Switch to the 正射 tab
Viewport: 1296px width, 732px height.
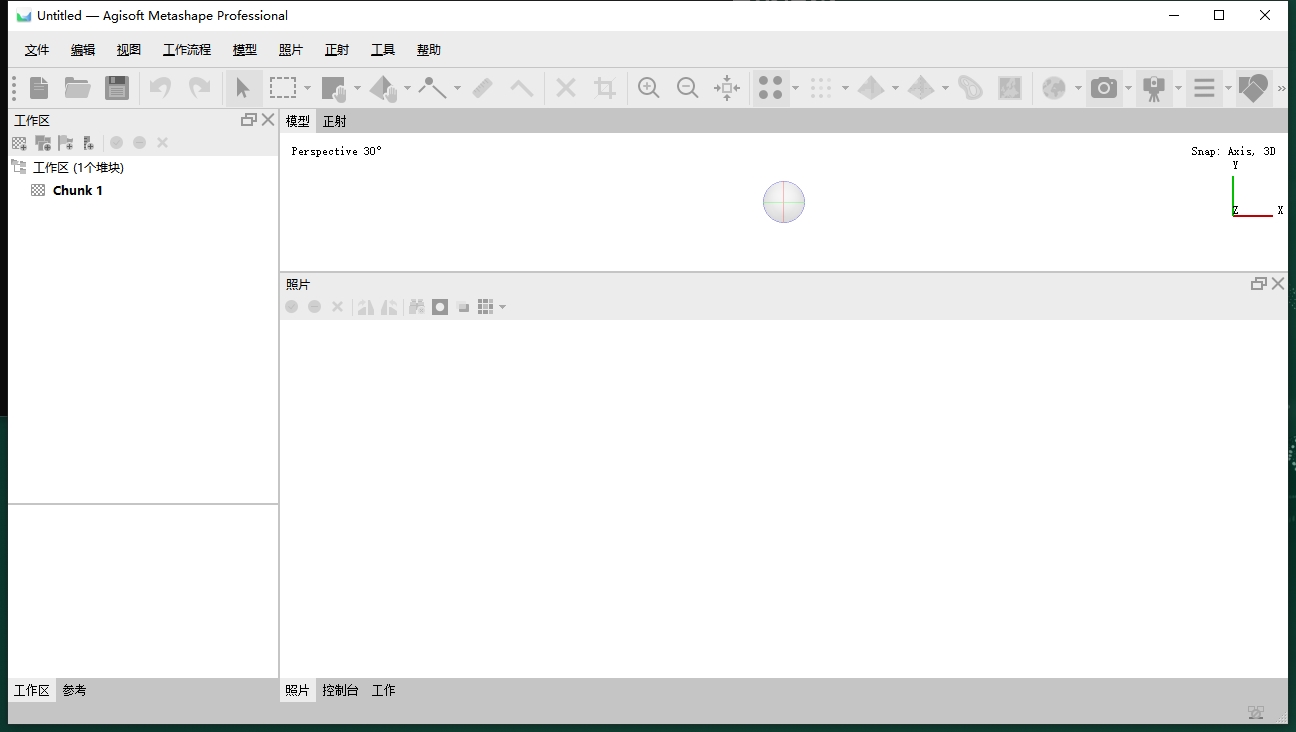coord(334,121)
